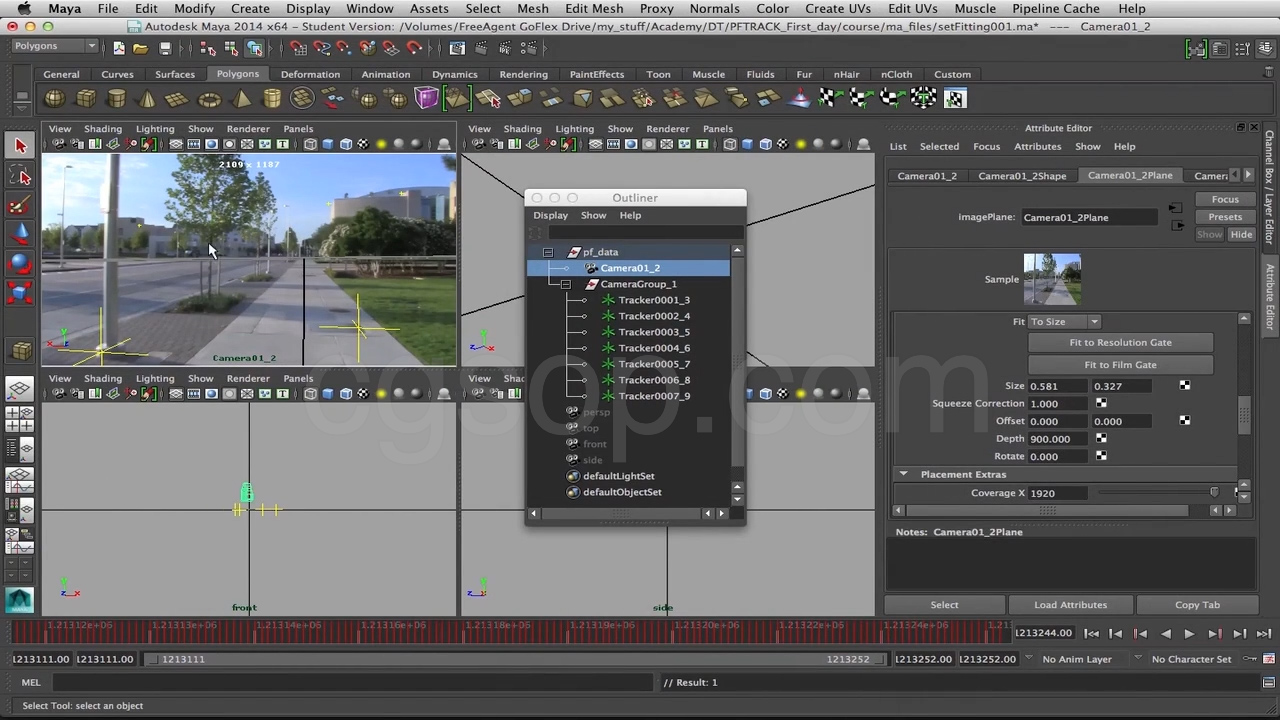Open the Outliner Display menu

(x=550, y=215)
